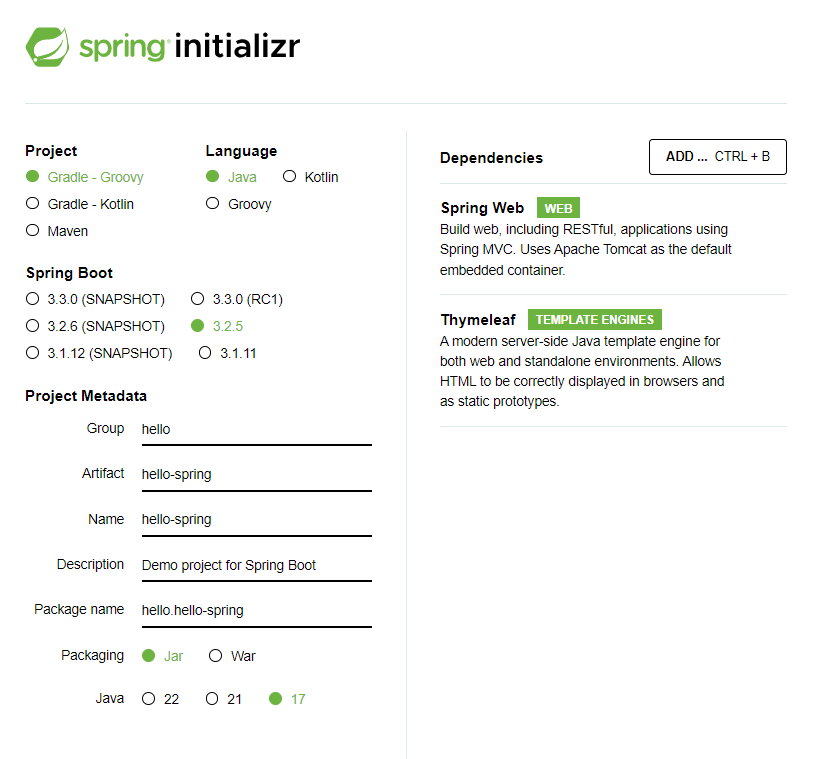The width and height of the screenshot is (813, 759).
Task: Open the ADD dependencies button
Action: (x=718, y=157)
